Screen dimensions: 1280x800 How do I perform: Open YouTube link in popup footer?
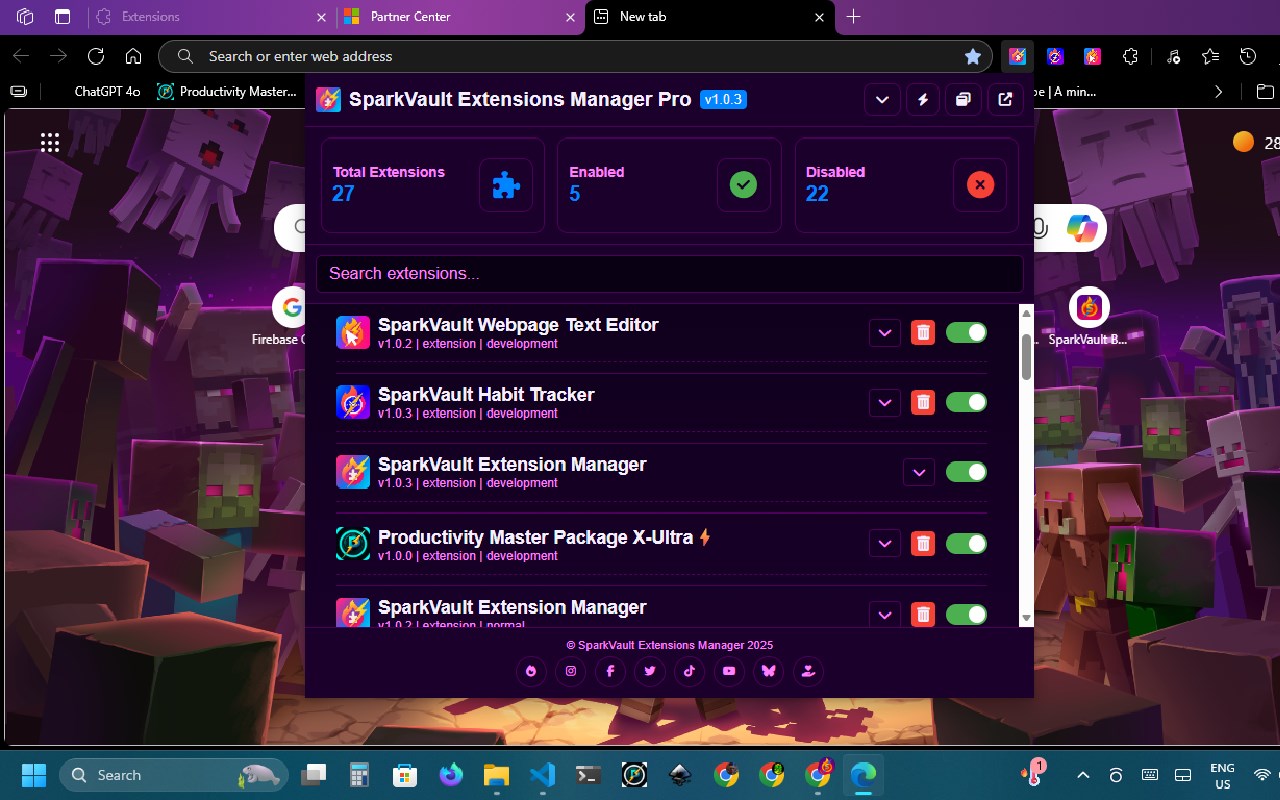729,671
